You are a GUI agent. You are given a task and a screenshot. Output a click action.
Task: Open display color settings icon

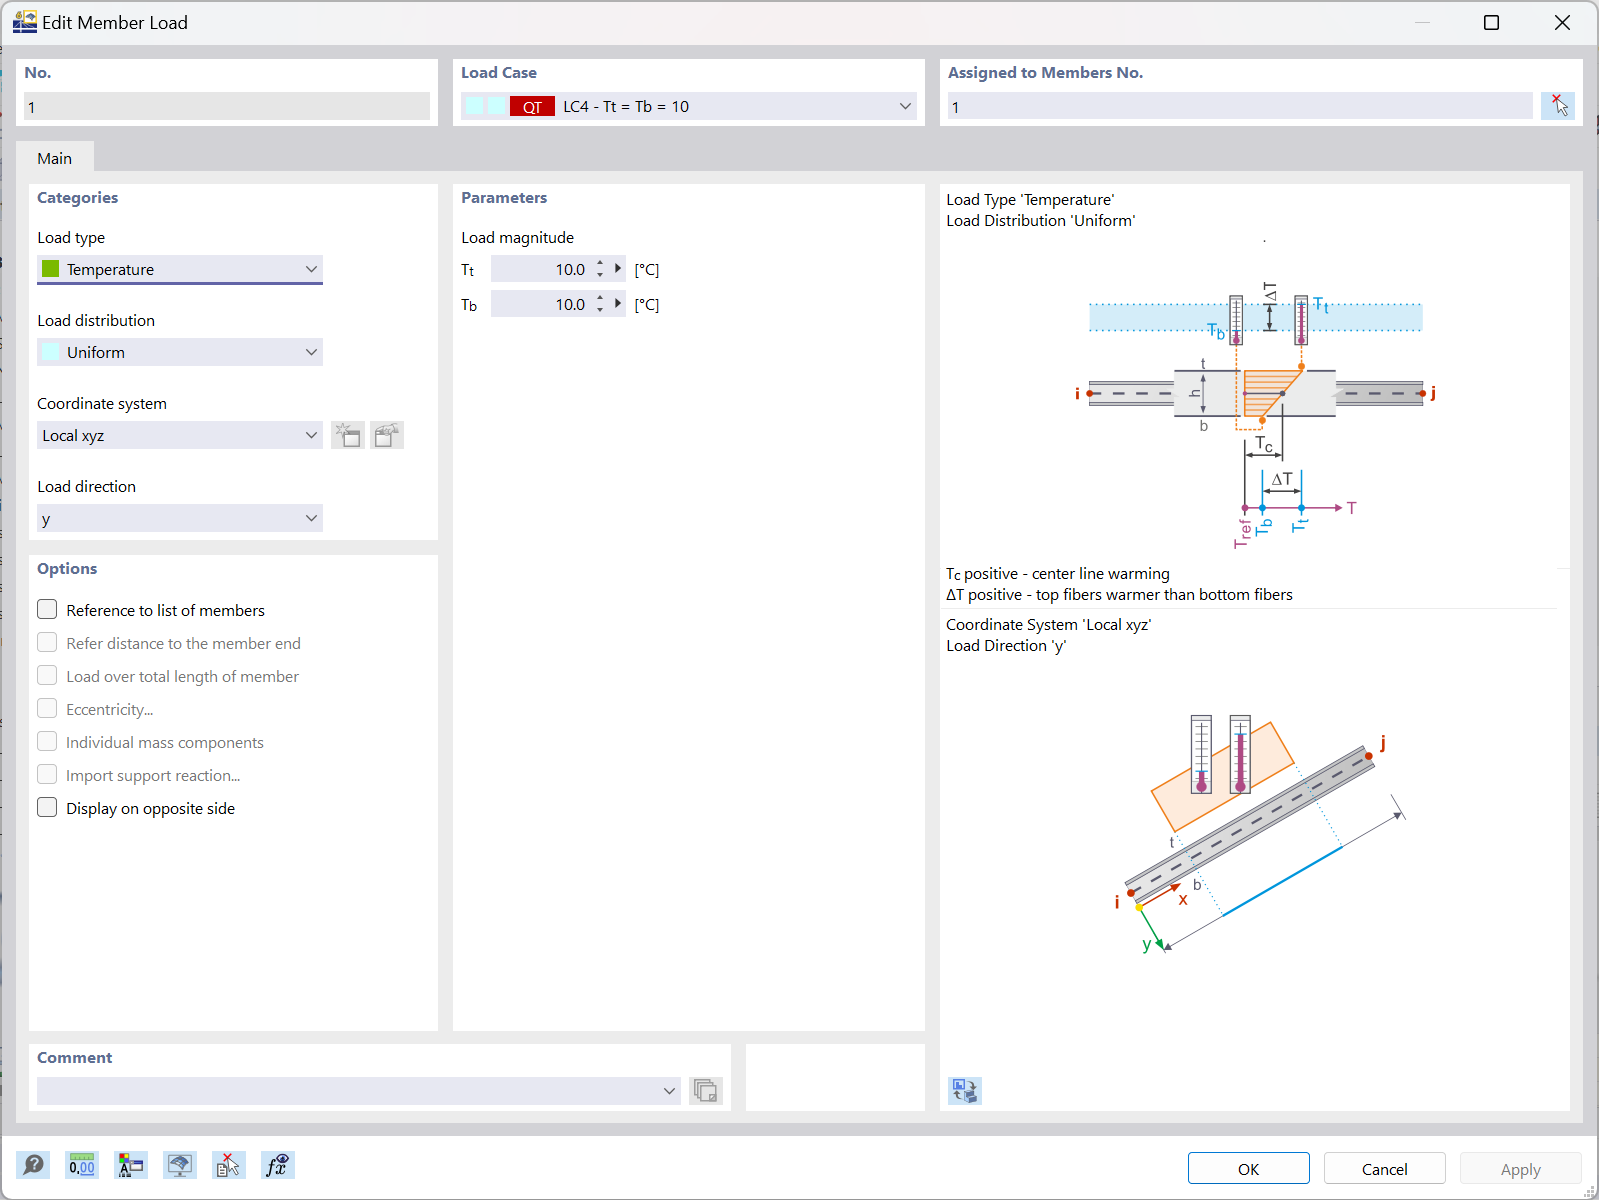pyautogui.click(x=130, y=1165)
